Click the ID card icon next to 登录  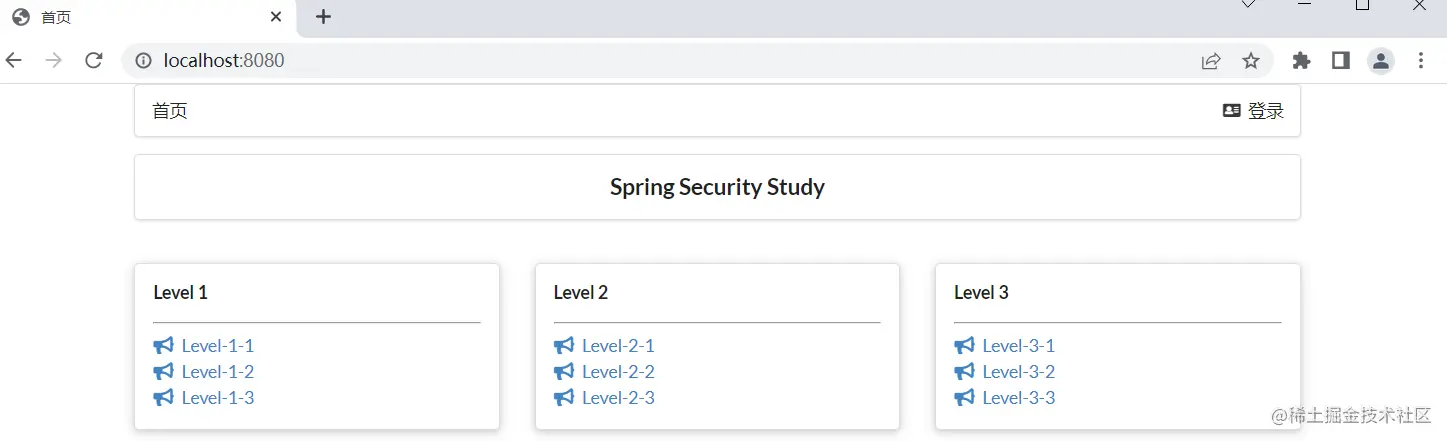coord(1232,111)
